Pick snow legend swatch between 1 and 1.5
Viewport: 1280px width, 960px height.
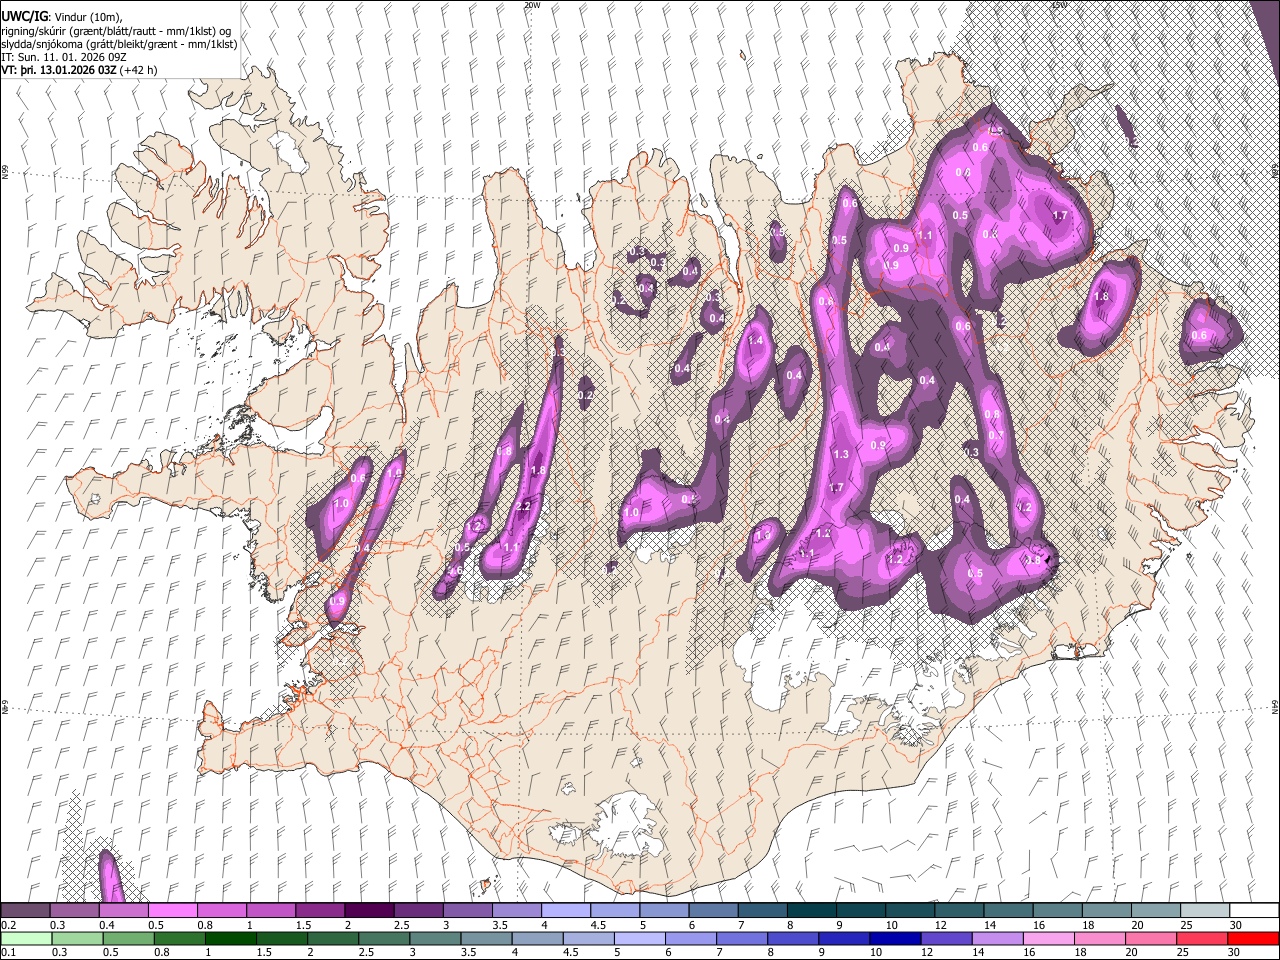coord(270,911)
